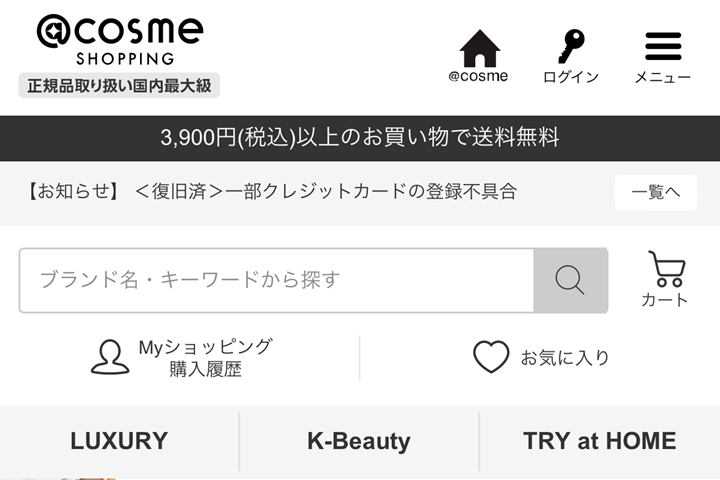Click the @cosme SHOPPING logo
Screen dimensions: 720x480
pos(119,40)
